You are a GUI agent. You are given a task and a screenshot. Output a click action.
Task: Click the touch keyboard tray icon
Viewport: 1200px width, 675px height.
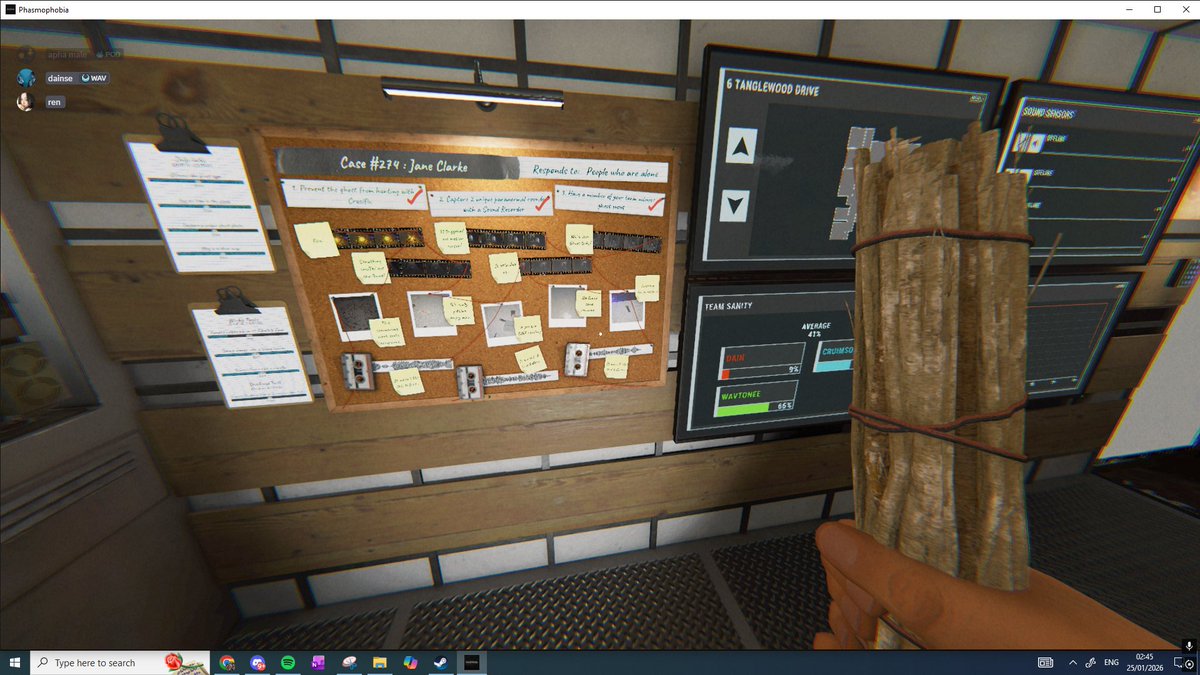coord(1045,662)
